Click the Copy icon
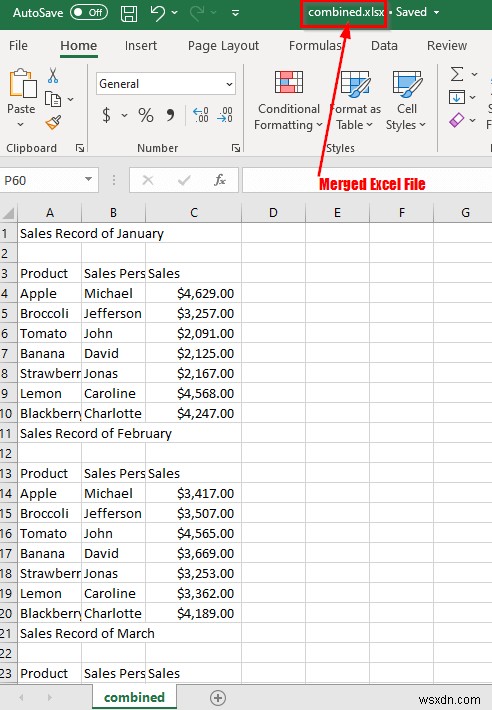The image size is (492, 710). 53,99
